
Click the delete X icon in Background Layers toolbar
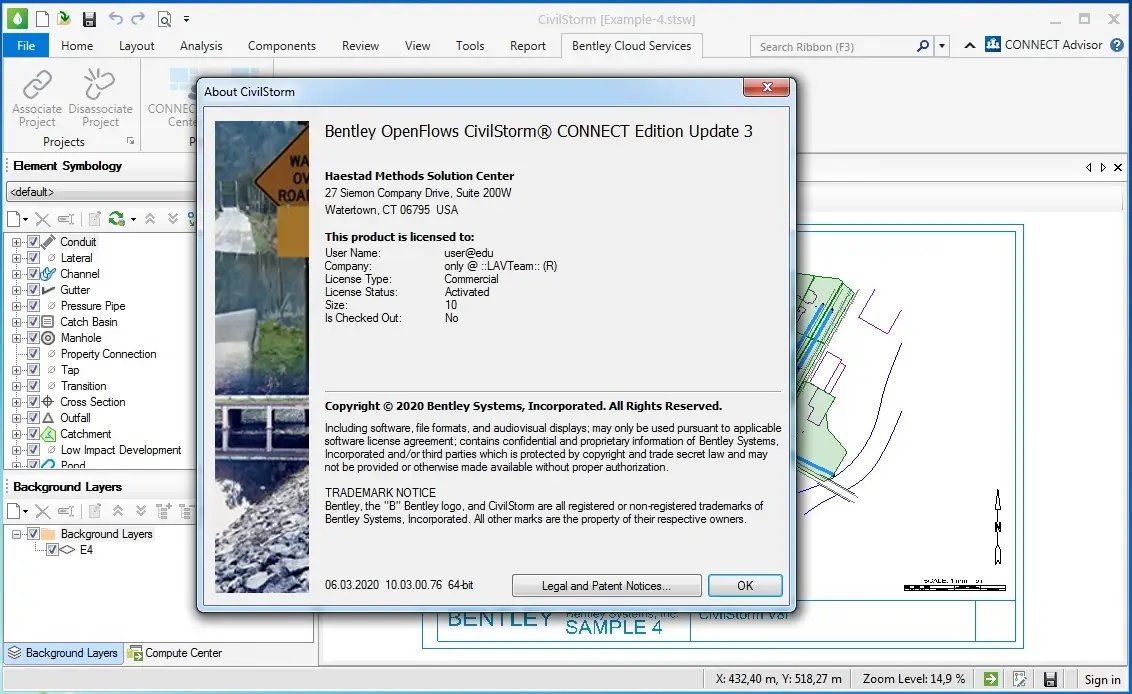[43, 511]
